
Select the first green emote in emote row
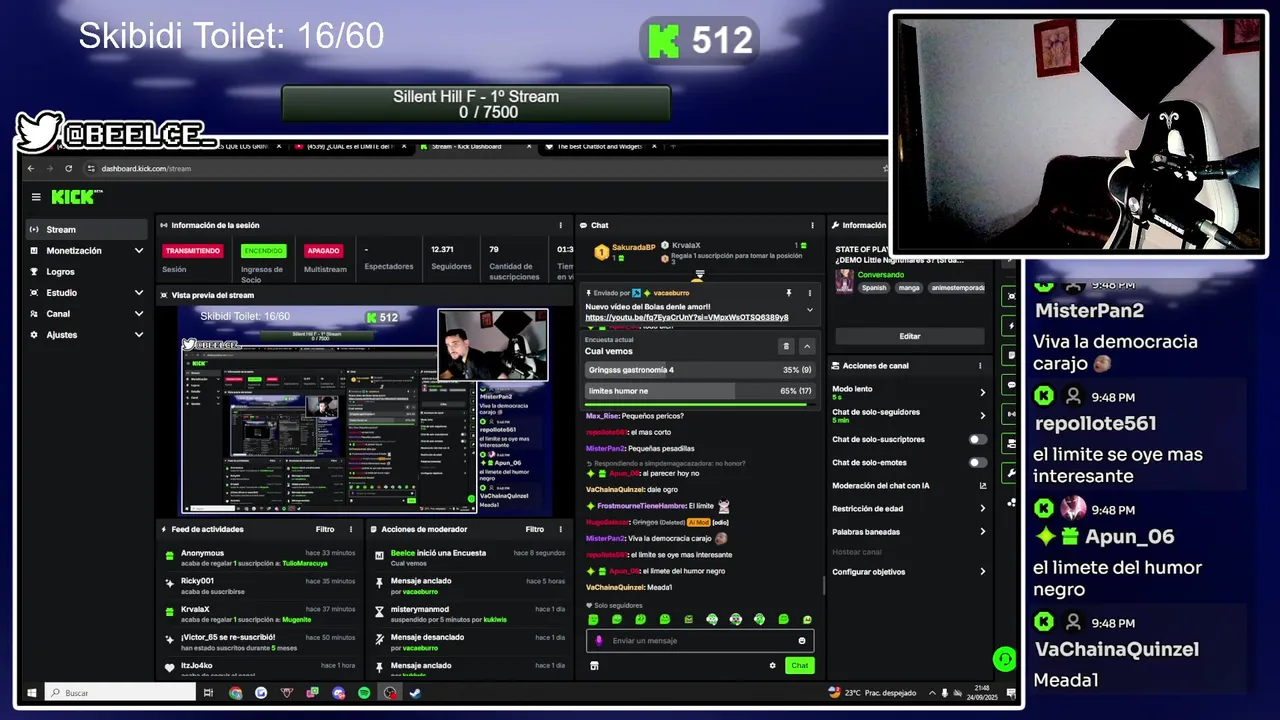(593, 619)
